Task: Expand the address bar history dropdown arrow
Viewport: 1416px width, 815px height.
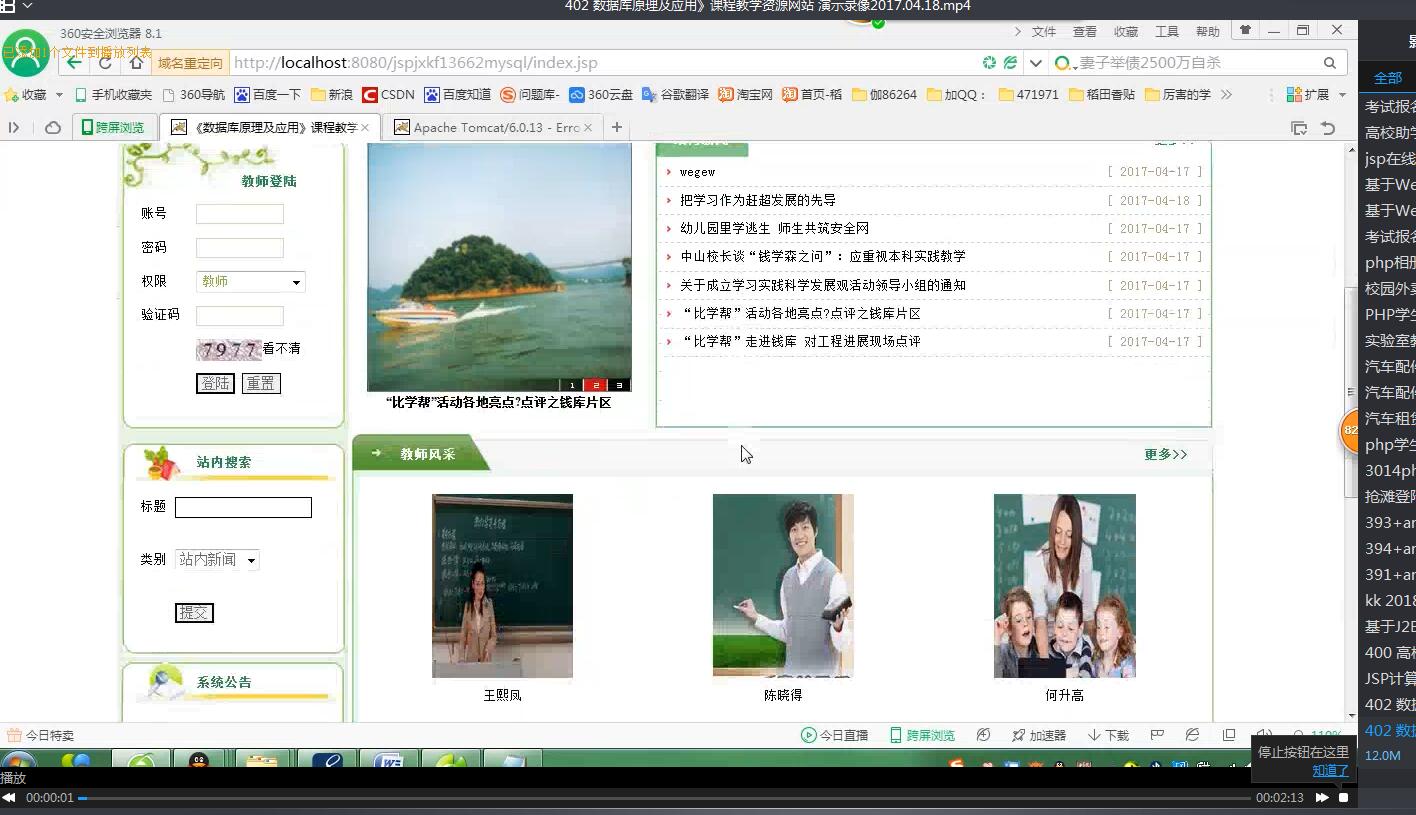Action: coord(1036,62)
